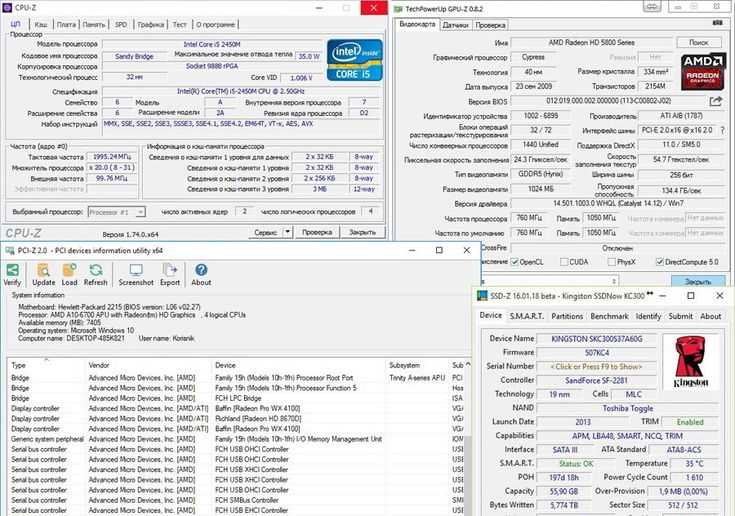Image resolution: width=735 pixels, height=516 pixels.
Task: Click the Update icon in PCI-Z toolbar
Action: [44, 270]
